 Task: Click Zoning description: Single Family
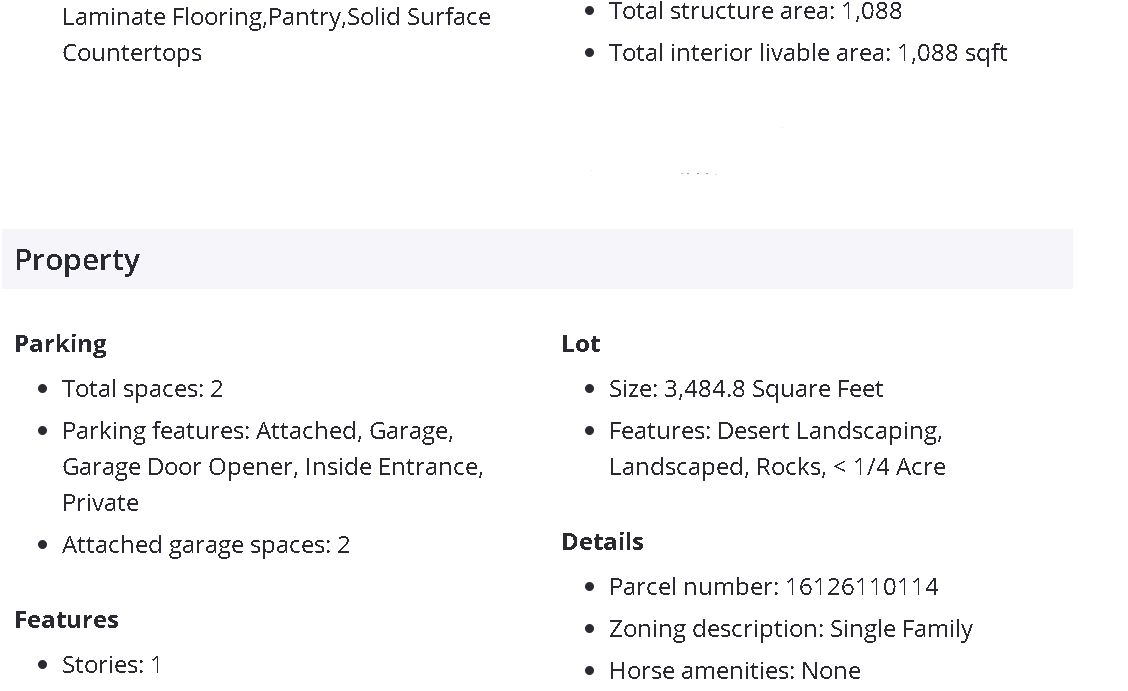[x=790, y=629]
